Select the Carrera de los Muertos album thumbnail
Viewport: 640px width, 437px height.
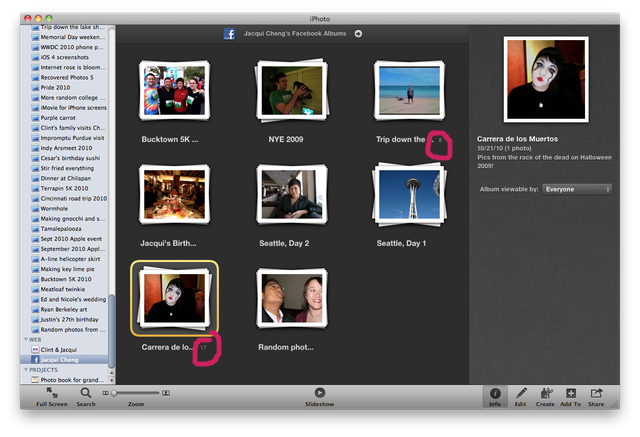pyautogui.click(x=174, y=299)
